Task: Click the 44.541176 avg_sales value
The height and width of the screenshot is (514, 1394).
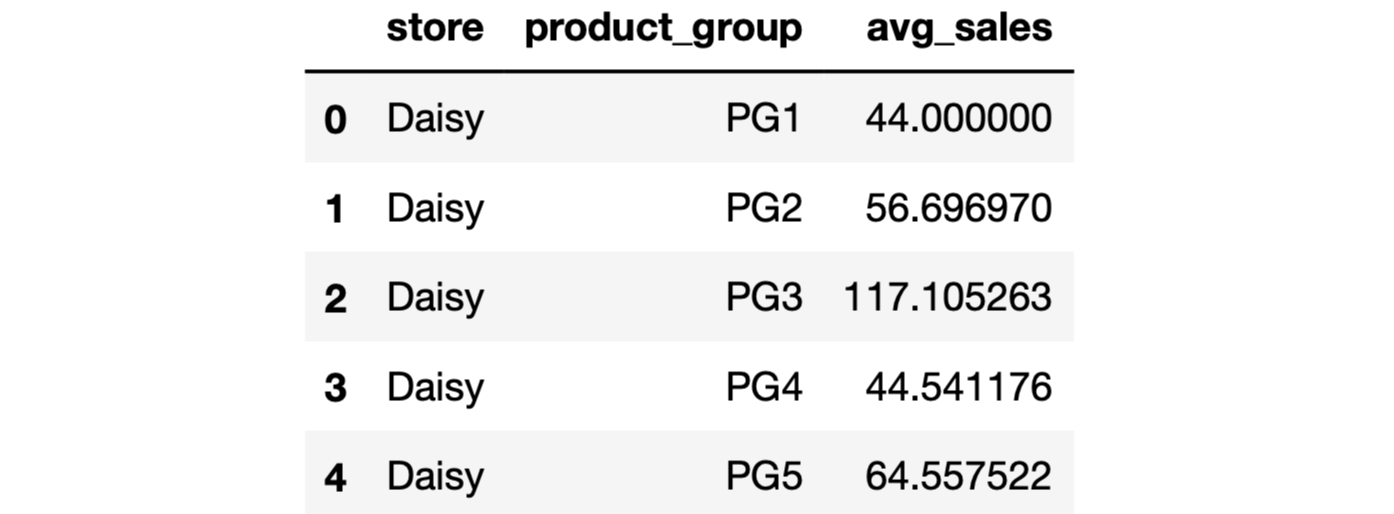Action: [x=958, y=386]
